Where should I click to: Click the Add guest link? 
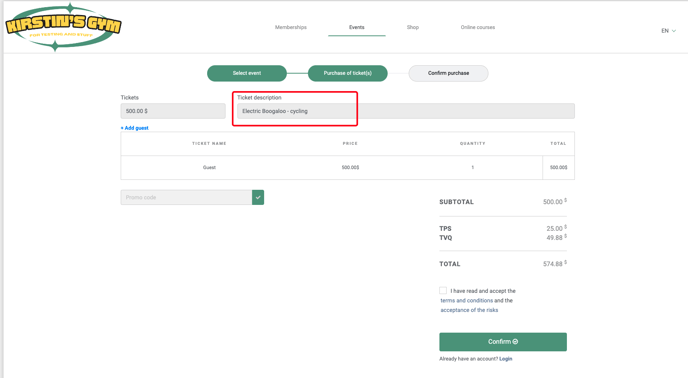[x=135, y=128]
